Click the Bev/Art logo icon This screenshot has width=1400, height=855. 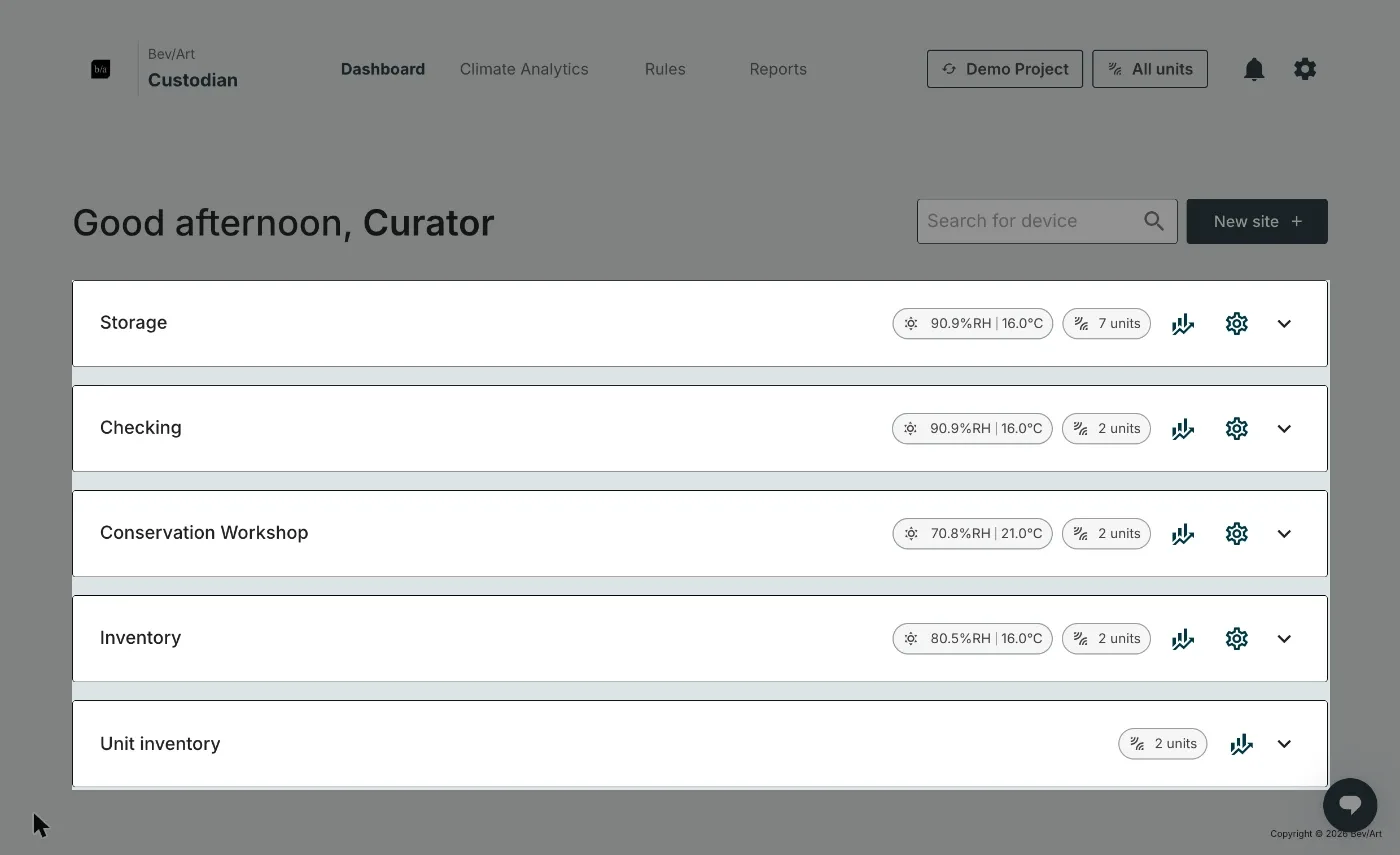click(101, 69)
